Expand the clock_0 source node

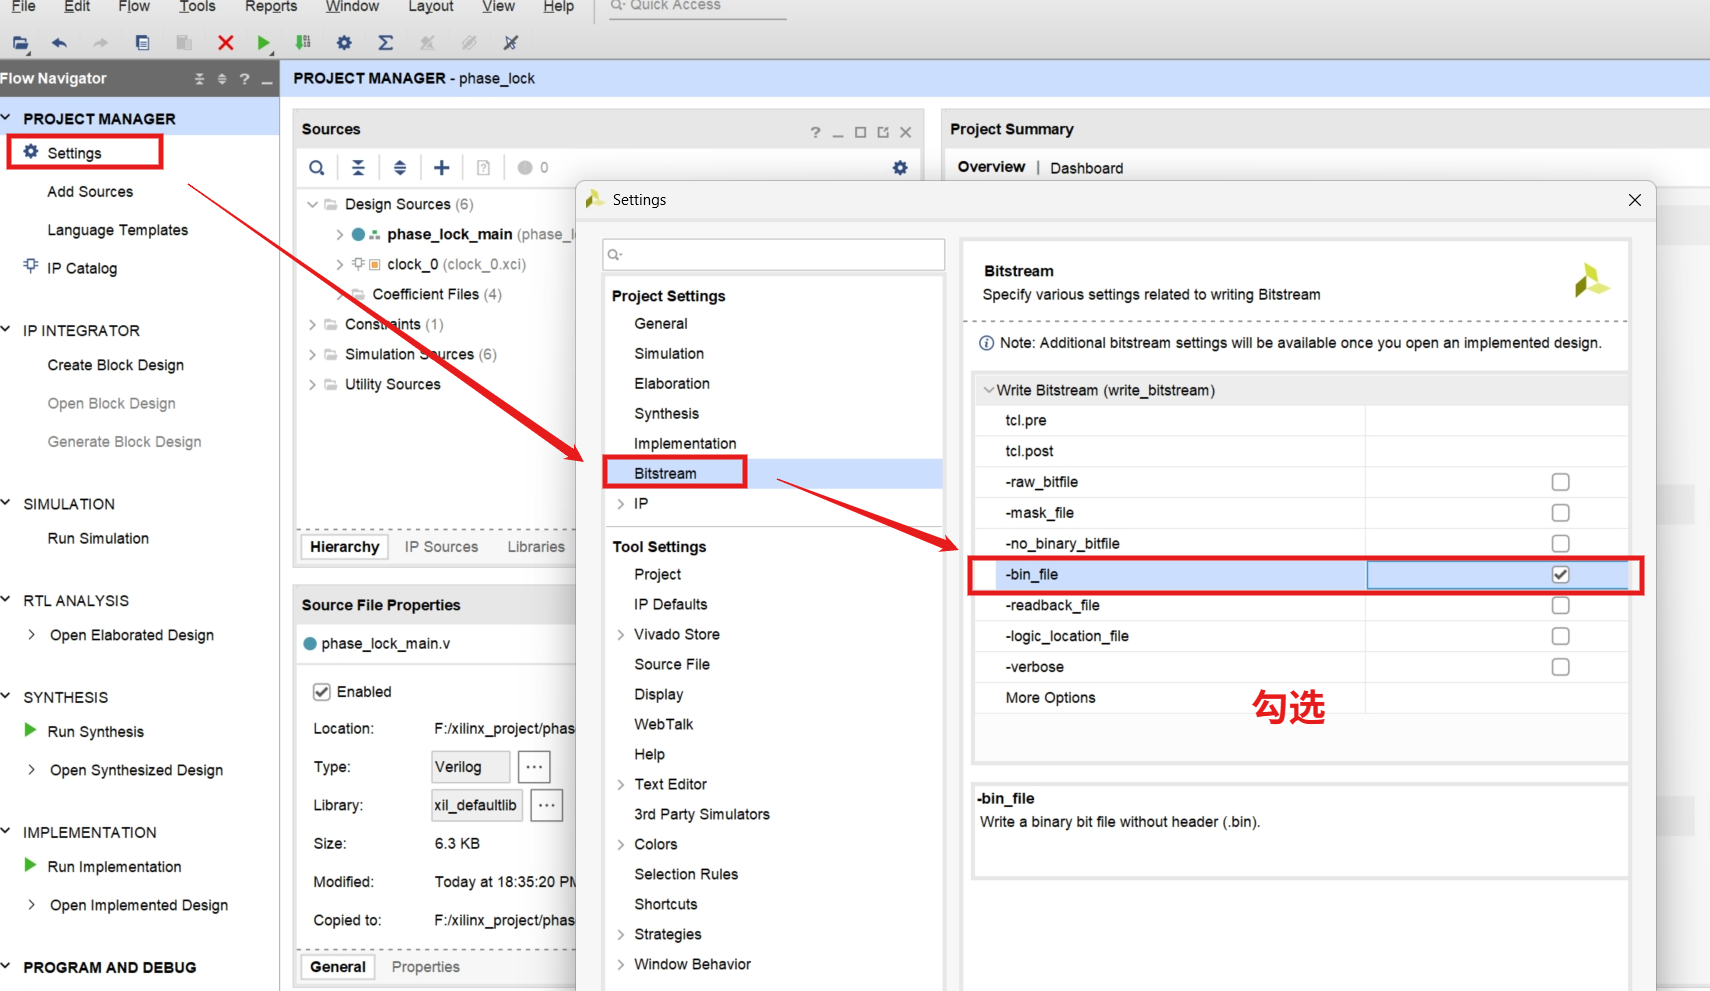(x=339, y=264)
